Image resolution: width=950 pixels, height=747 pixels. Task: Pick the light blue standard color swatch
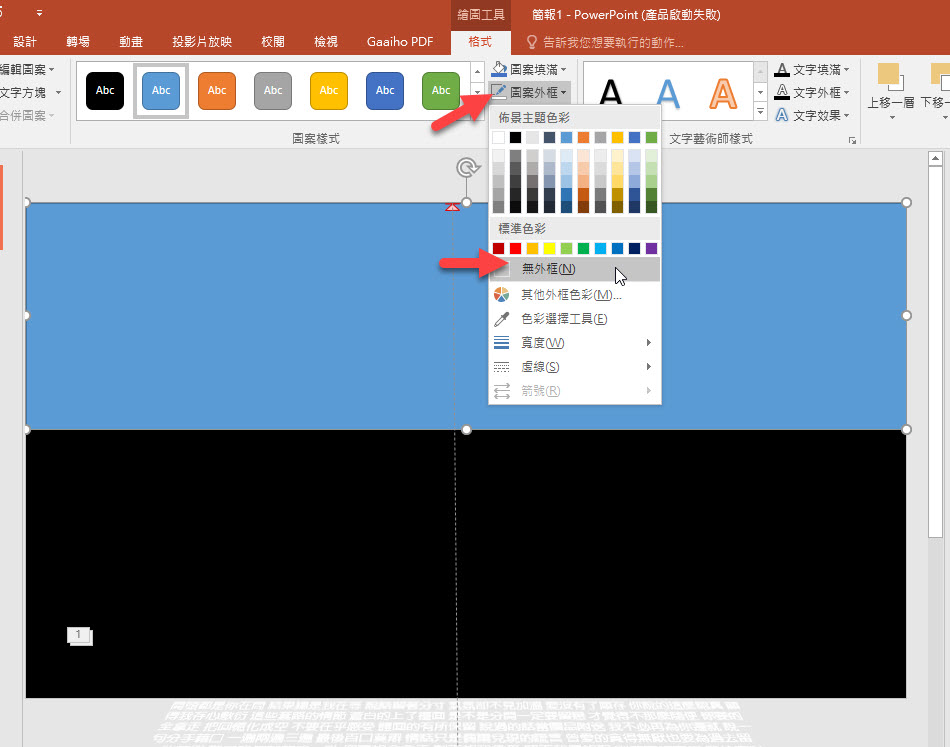[600, 248]
